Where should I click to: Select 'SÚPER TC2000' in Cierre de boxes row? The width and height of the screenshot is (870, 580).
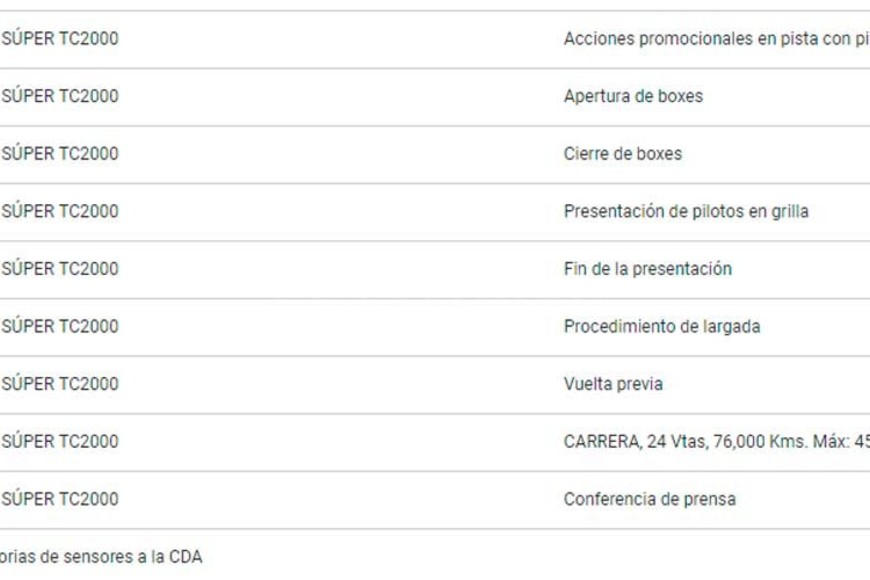tap(60, 154)
